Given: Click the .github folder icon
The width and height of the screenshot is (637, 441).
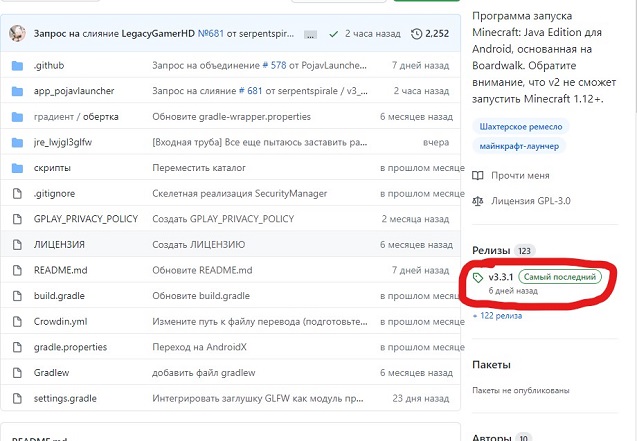Looking at the screenshot, I should click(x=16, y=65).
